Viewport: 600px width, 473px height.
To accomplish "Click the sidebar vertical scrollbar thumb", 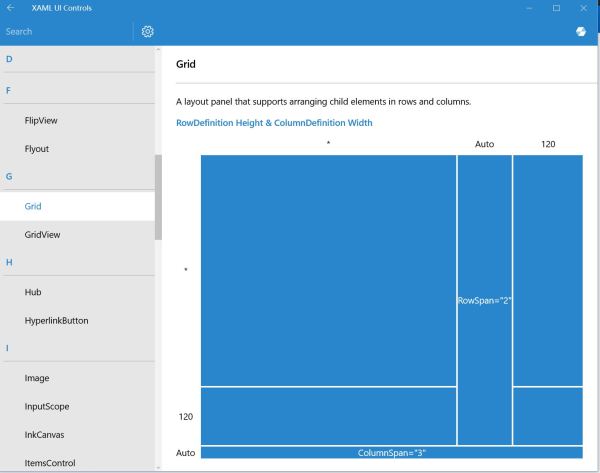I will point(158,197).
